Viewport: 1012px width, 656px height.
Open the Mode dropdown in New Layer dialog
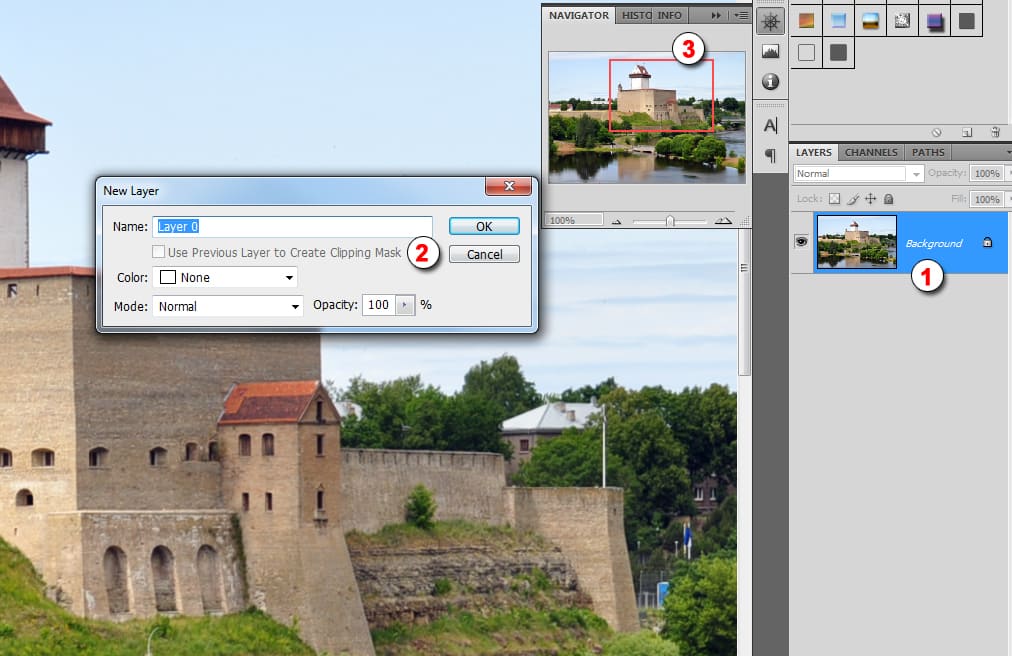click(x=228, y=306)
